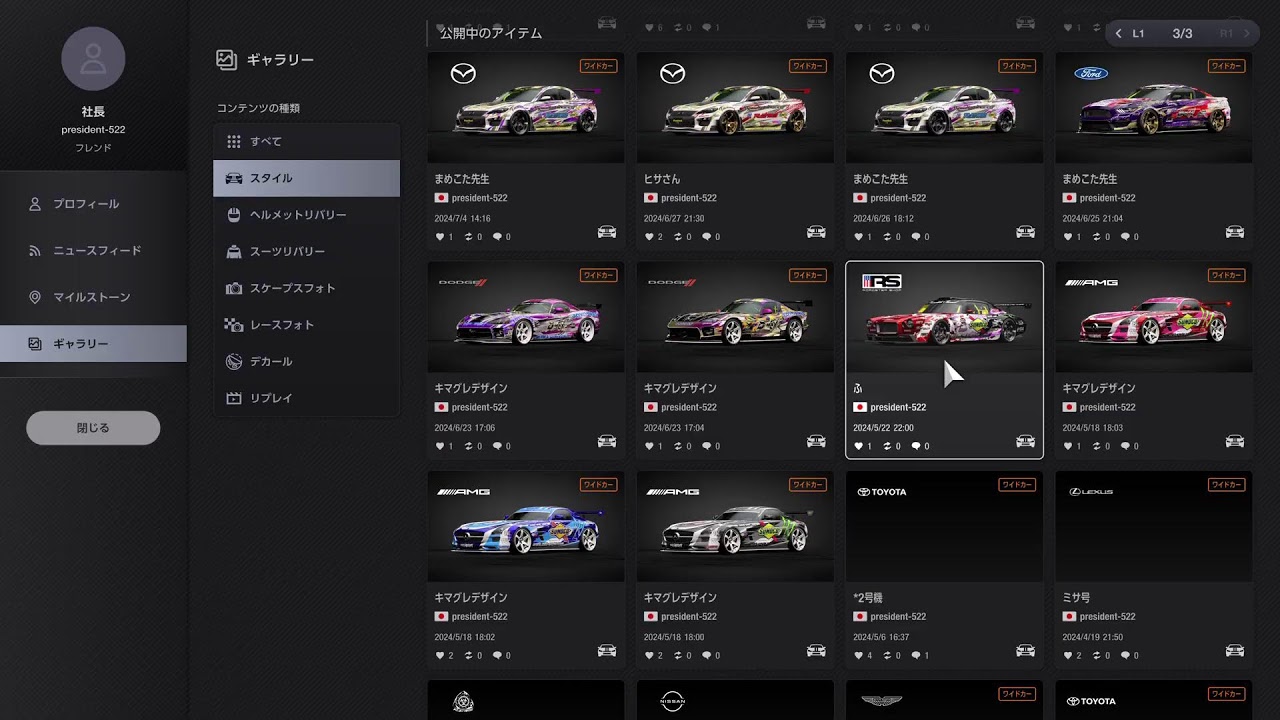The height and width of the screenshot is (720, 1280).
Task: Click the user avatar icon for 社長
Action: 93,59
